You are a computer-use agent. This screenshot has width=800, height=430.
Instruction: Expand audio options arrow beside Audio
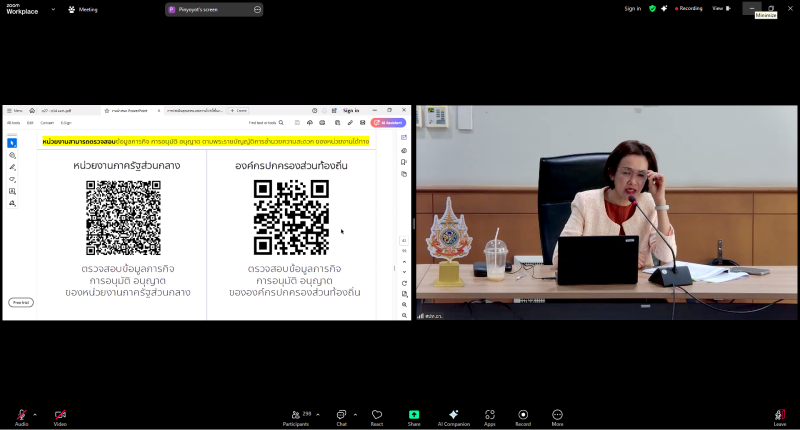point(35,413)
